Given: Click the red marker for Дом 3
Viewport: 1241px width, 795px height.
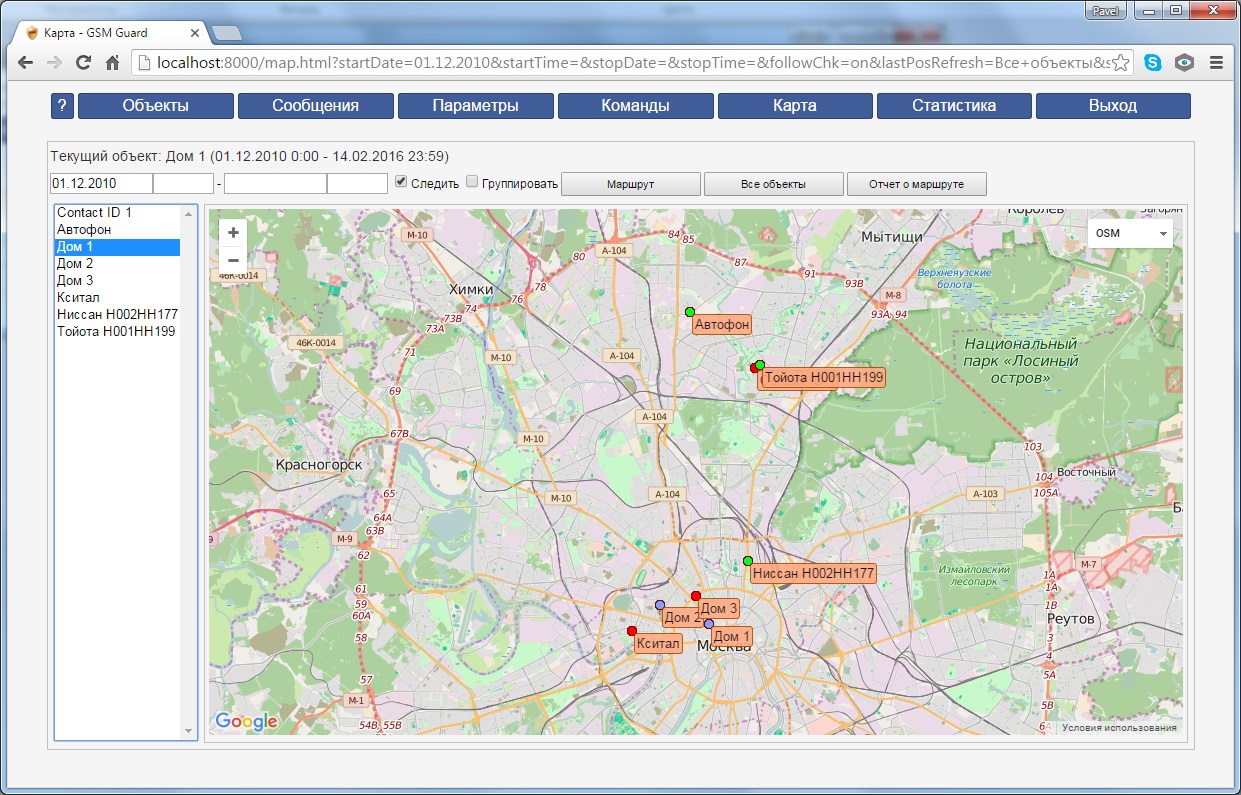Looking at the screenshot, I should click(696, 596).
